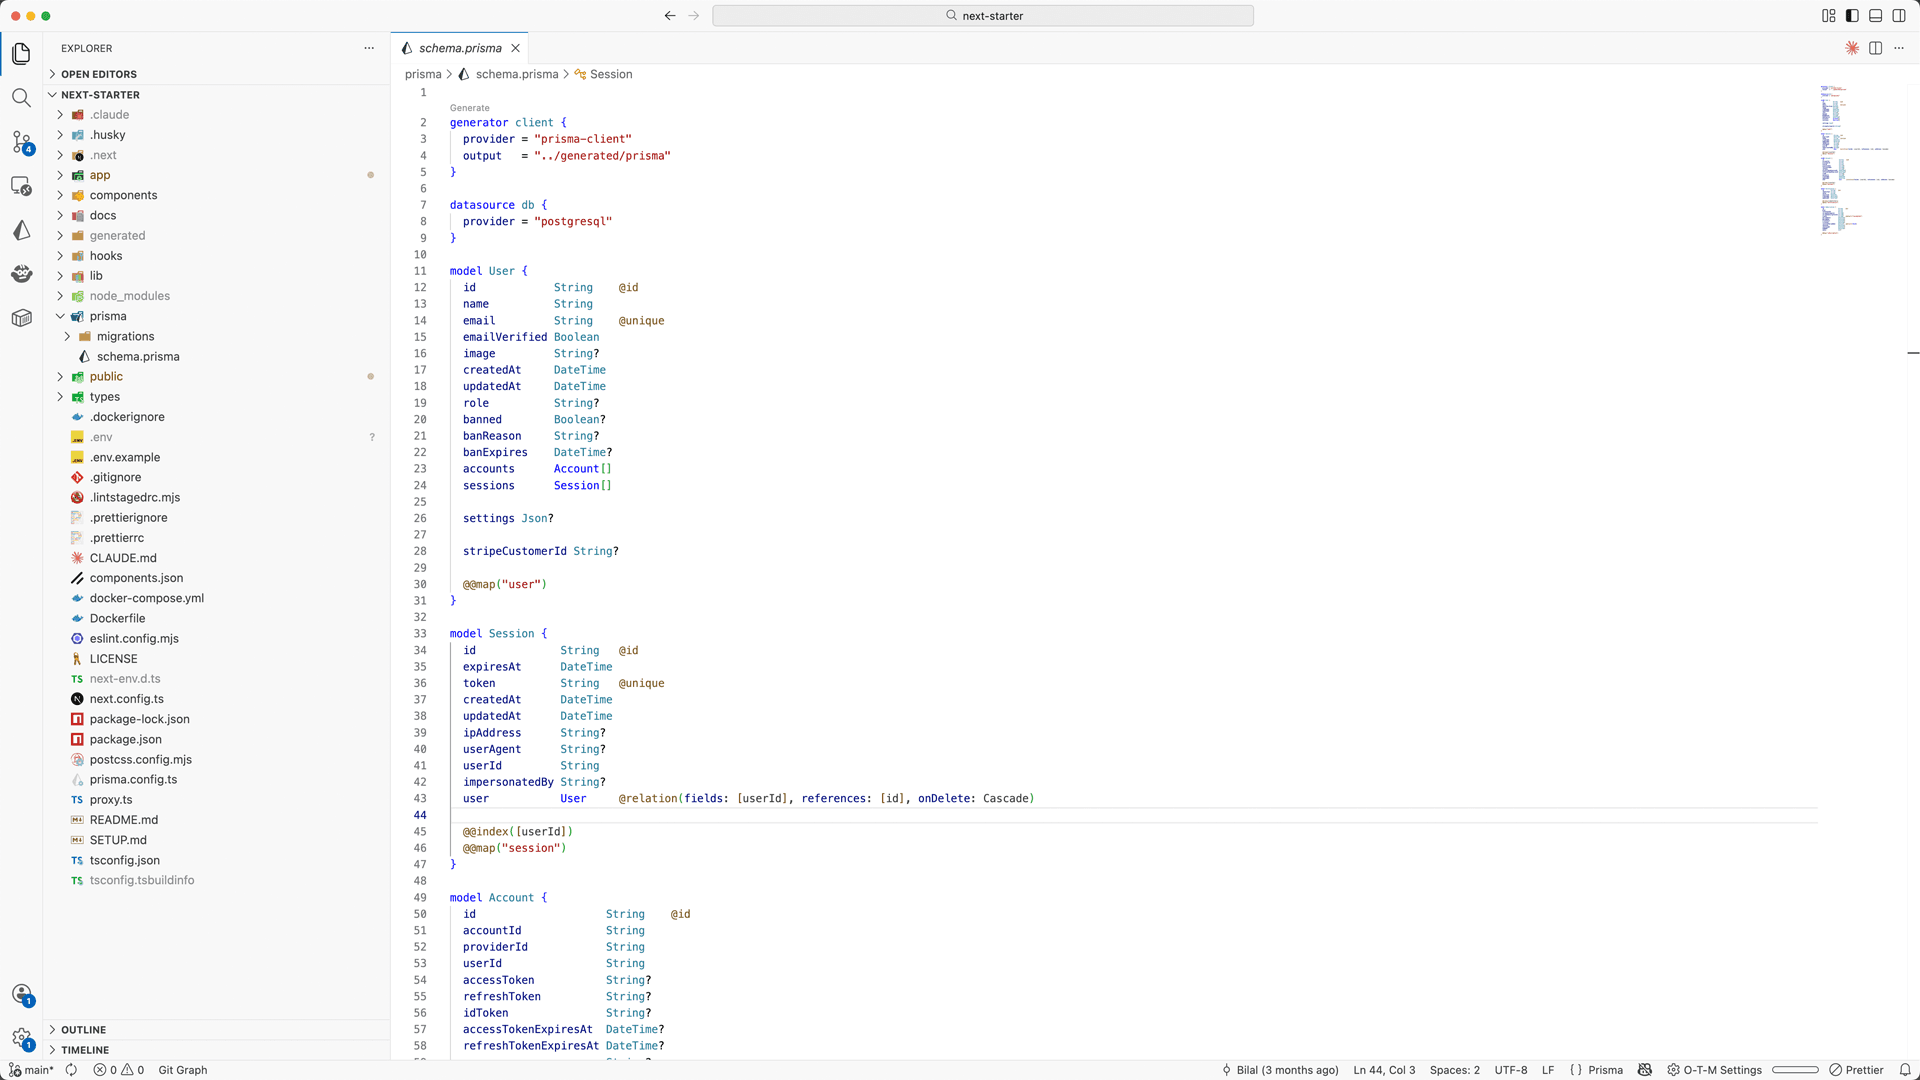Click the robot face icon in activity bar

pyautogui.click(x=21, y=274)
